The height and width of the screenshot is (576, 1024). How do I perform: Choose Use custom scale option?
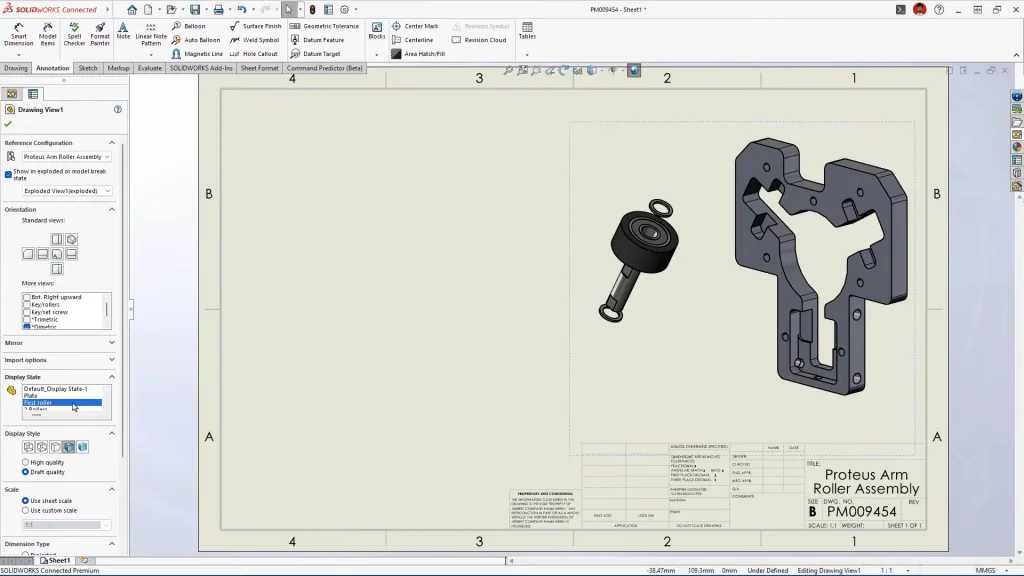click(x=25, y=510)
